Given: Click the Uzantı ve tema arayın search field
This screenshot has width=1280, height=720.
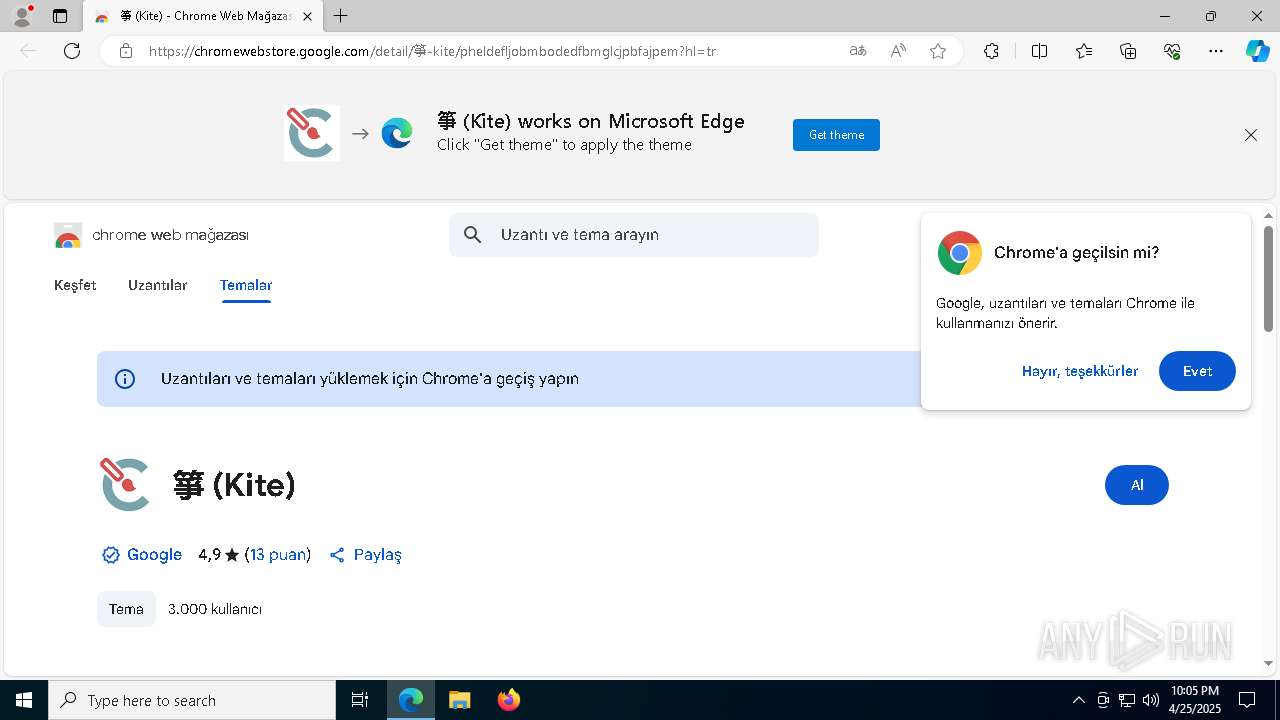Looking at the screenshot, I should coord(633,235).
